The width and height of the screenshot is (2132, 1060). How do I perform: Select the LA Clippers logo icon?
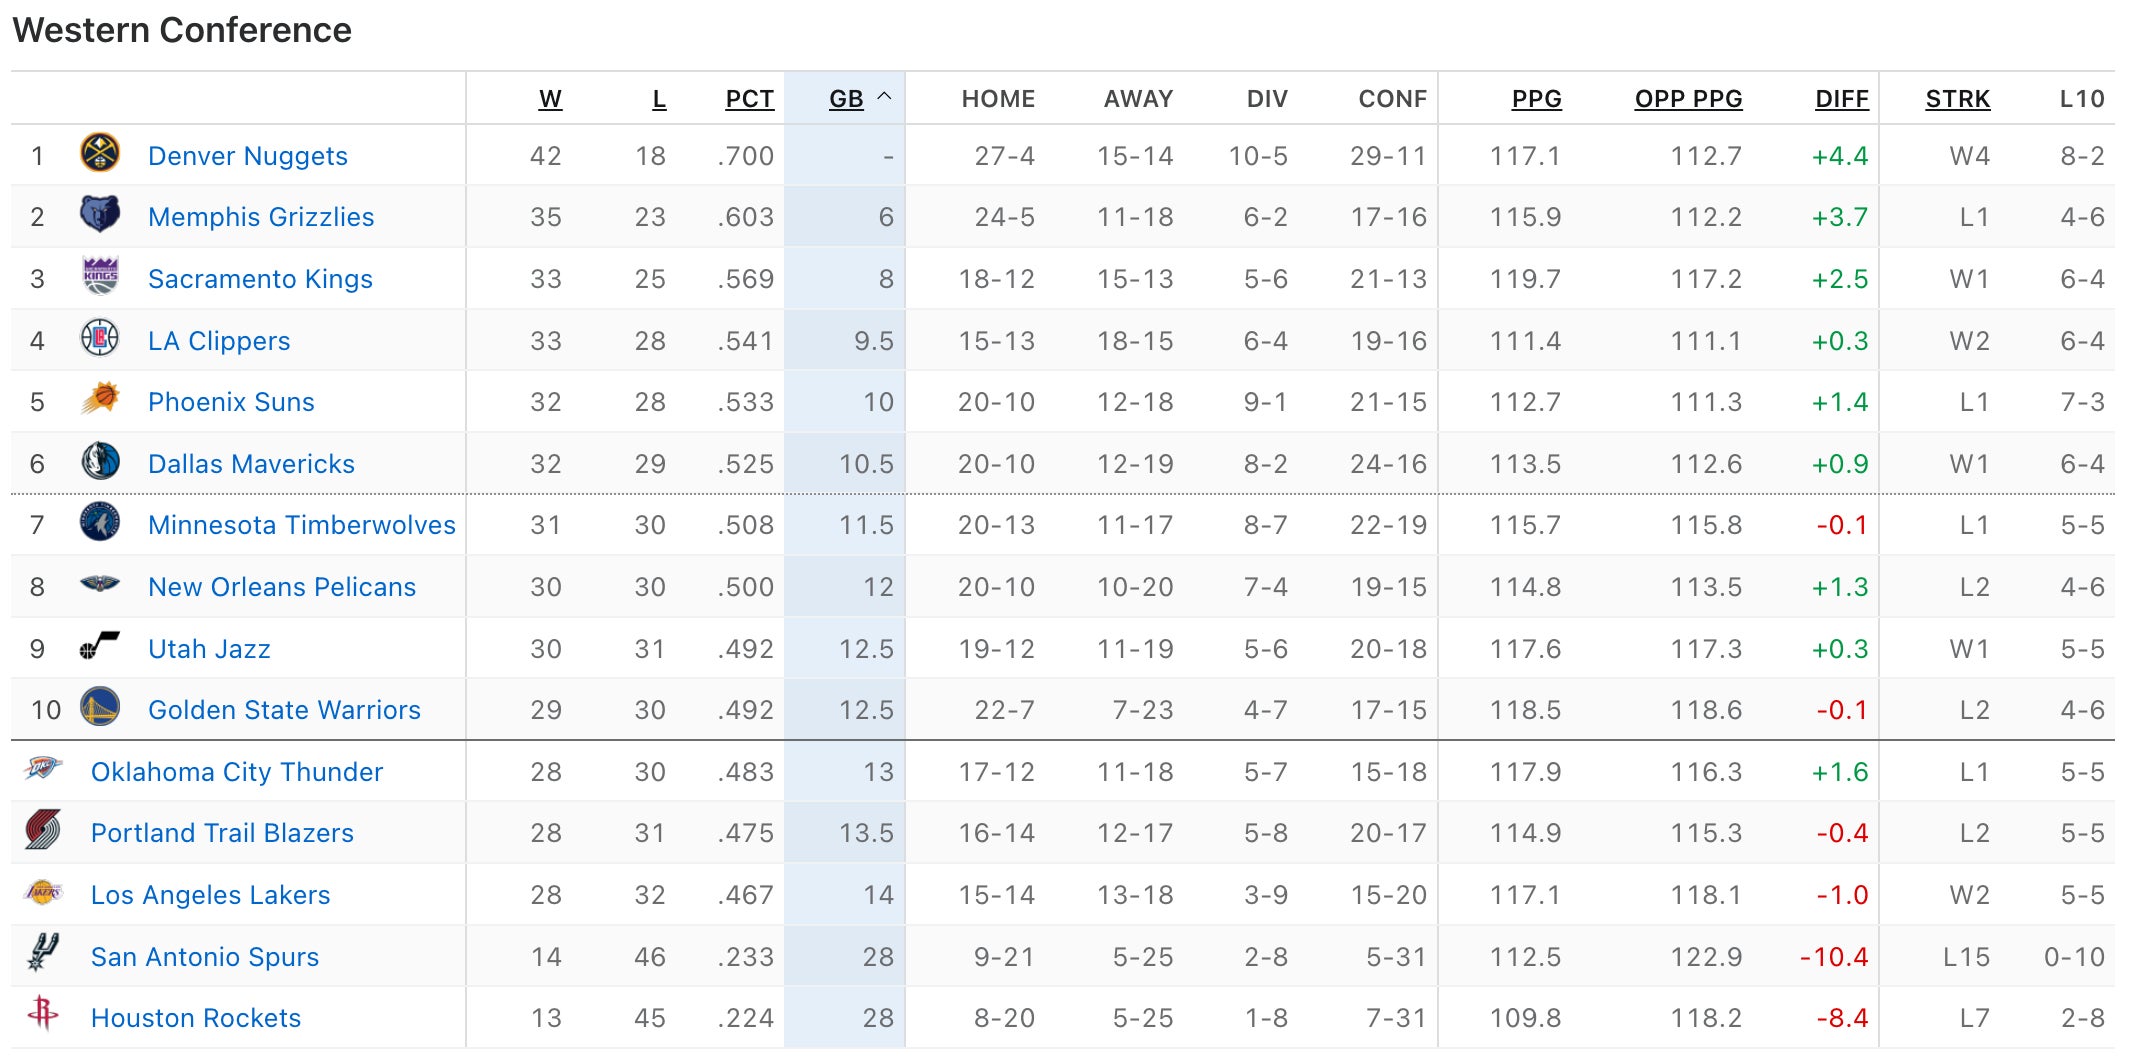100,339
